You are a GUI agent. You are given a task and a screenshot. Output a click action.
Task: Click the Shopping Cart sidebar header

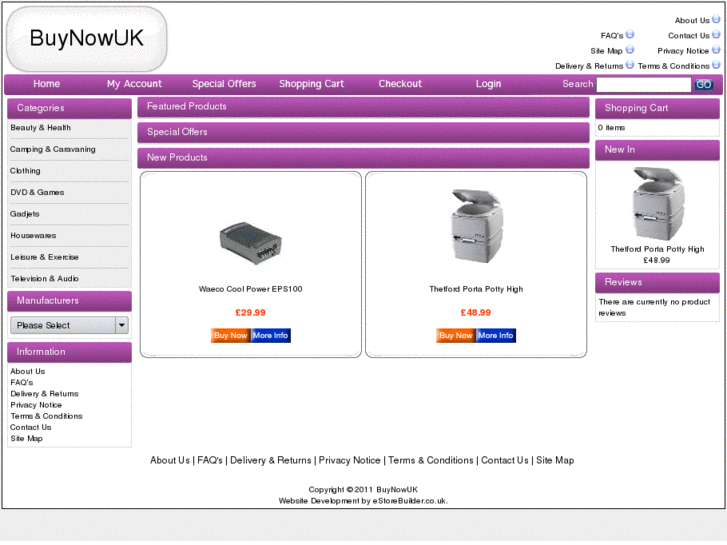[x=657, y=108]
